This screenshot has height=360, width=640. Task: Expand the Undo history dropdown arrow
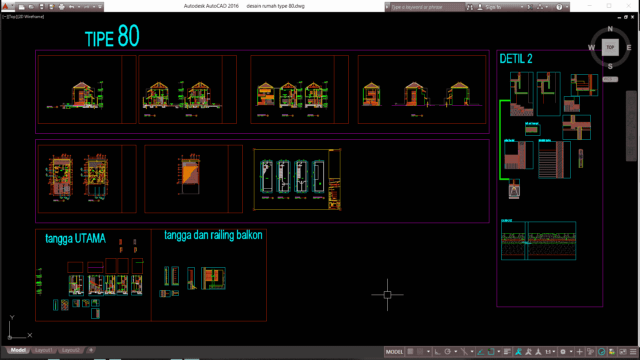click(79, 7)
